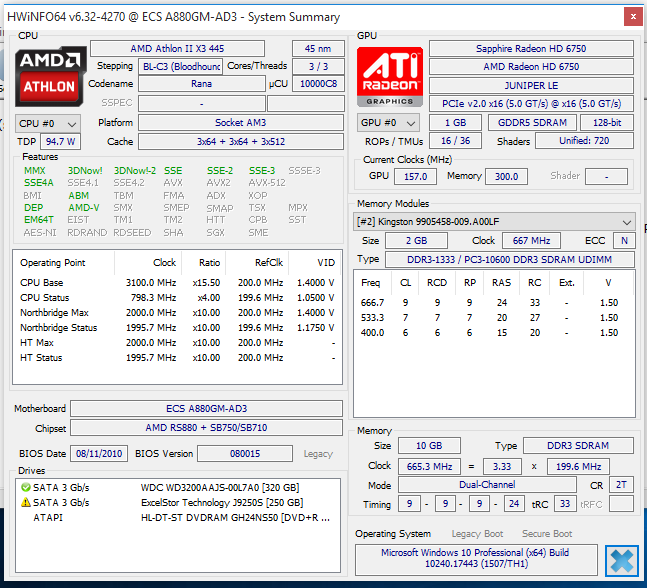Click the Socket AM3 platform value
This screenshot has width=647, height=588.
[x=241, y=123]
